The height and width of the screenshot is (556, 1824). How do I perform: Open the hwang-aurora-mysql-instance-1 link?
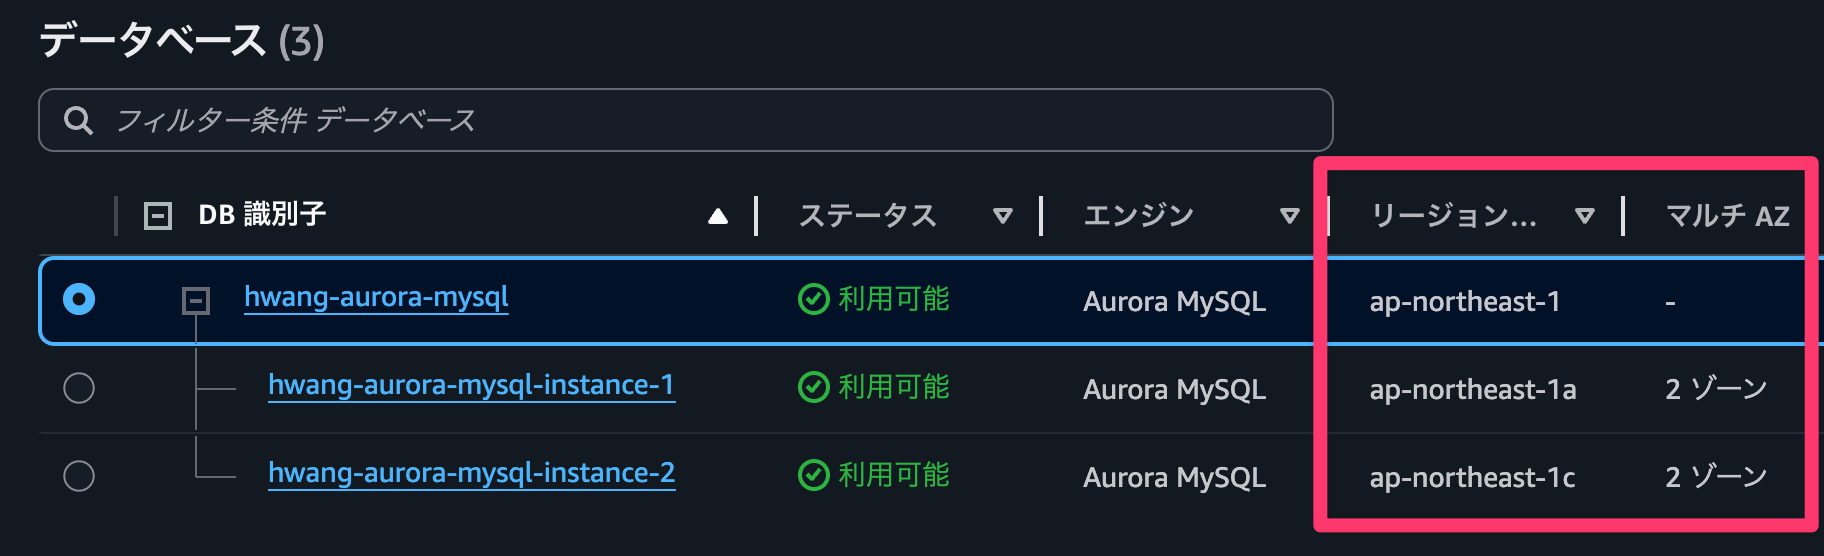pyautogui.click(x=471, y=385)
